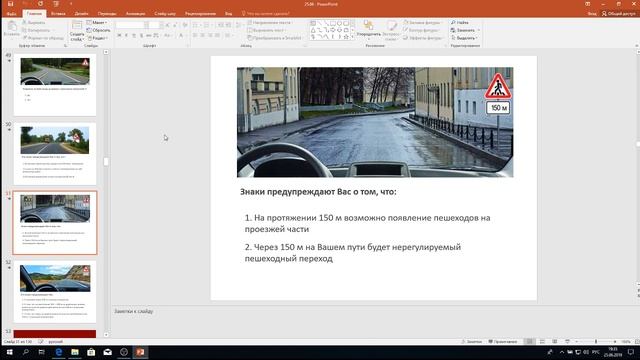640x360 pixels.
Task: Open Эффекты фигуры (Shape Effects) dropdown
Action: point(423,38)
